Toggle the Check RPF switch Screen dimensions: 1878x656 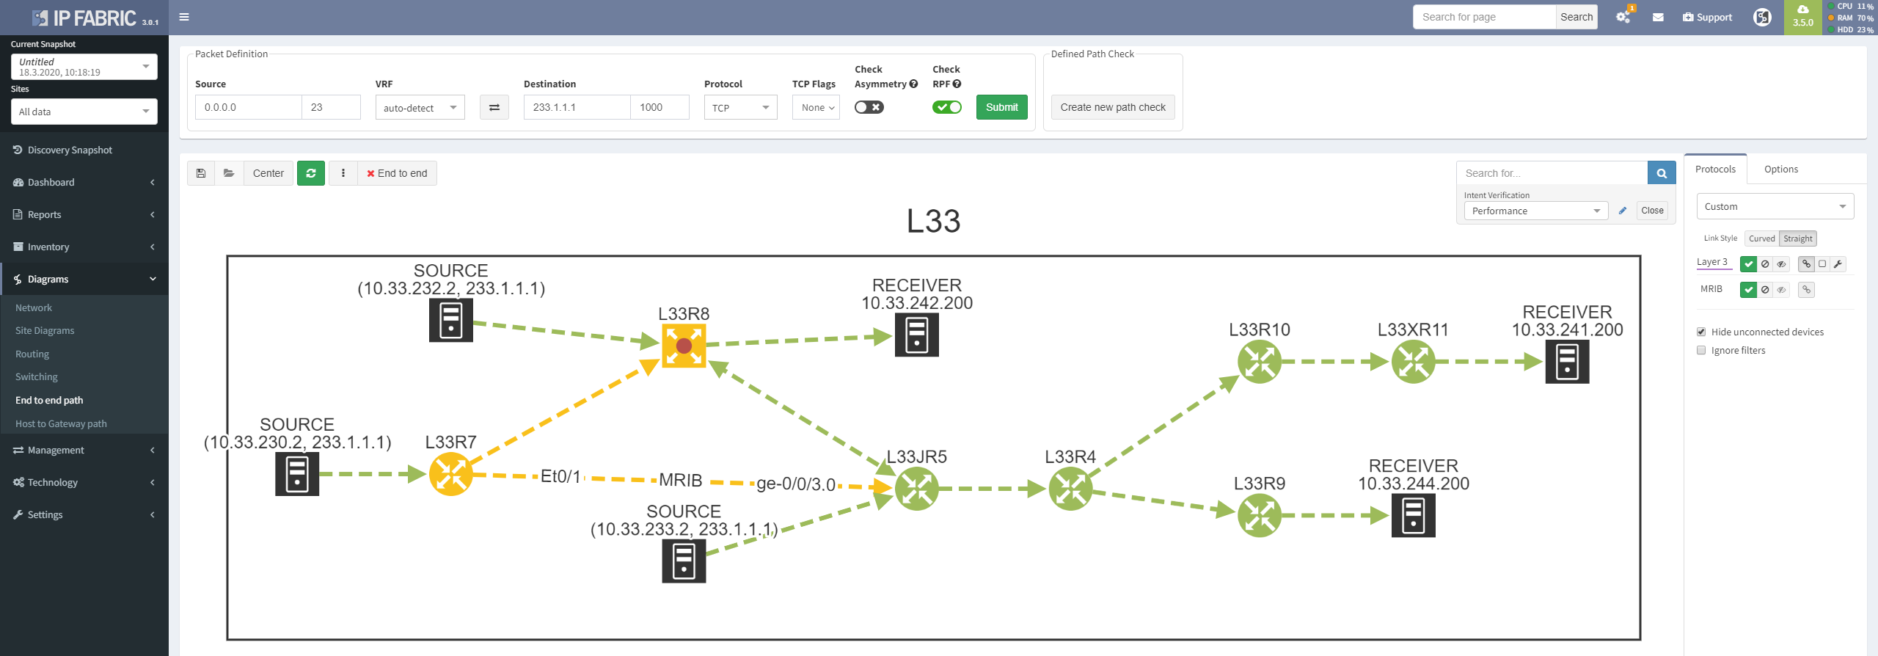[x=947, y=107]
